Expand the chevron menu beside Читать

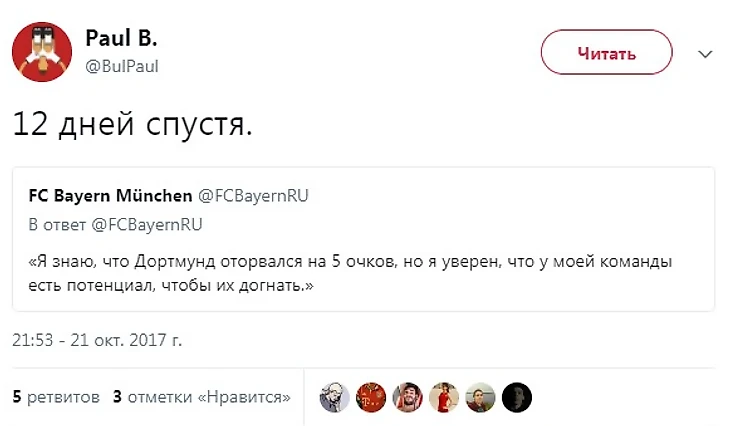705,53
